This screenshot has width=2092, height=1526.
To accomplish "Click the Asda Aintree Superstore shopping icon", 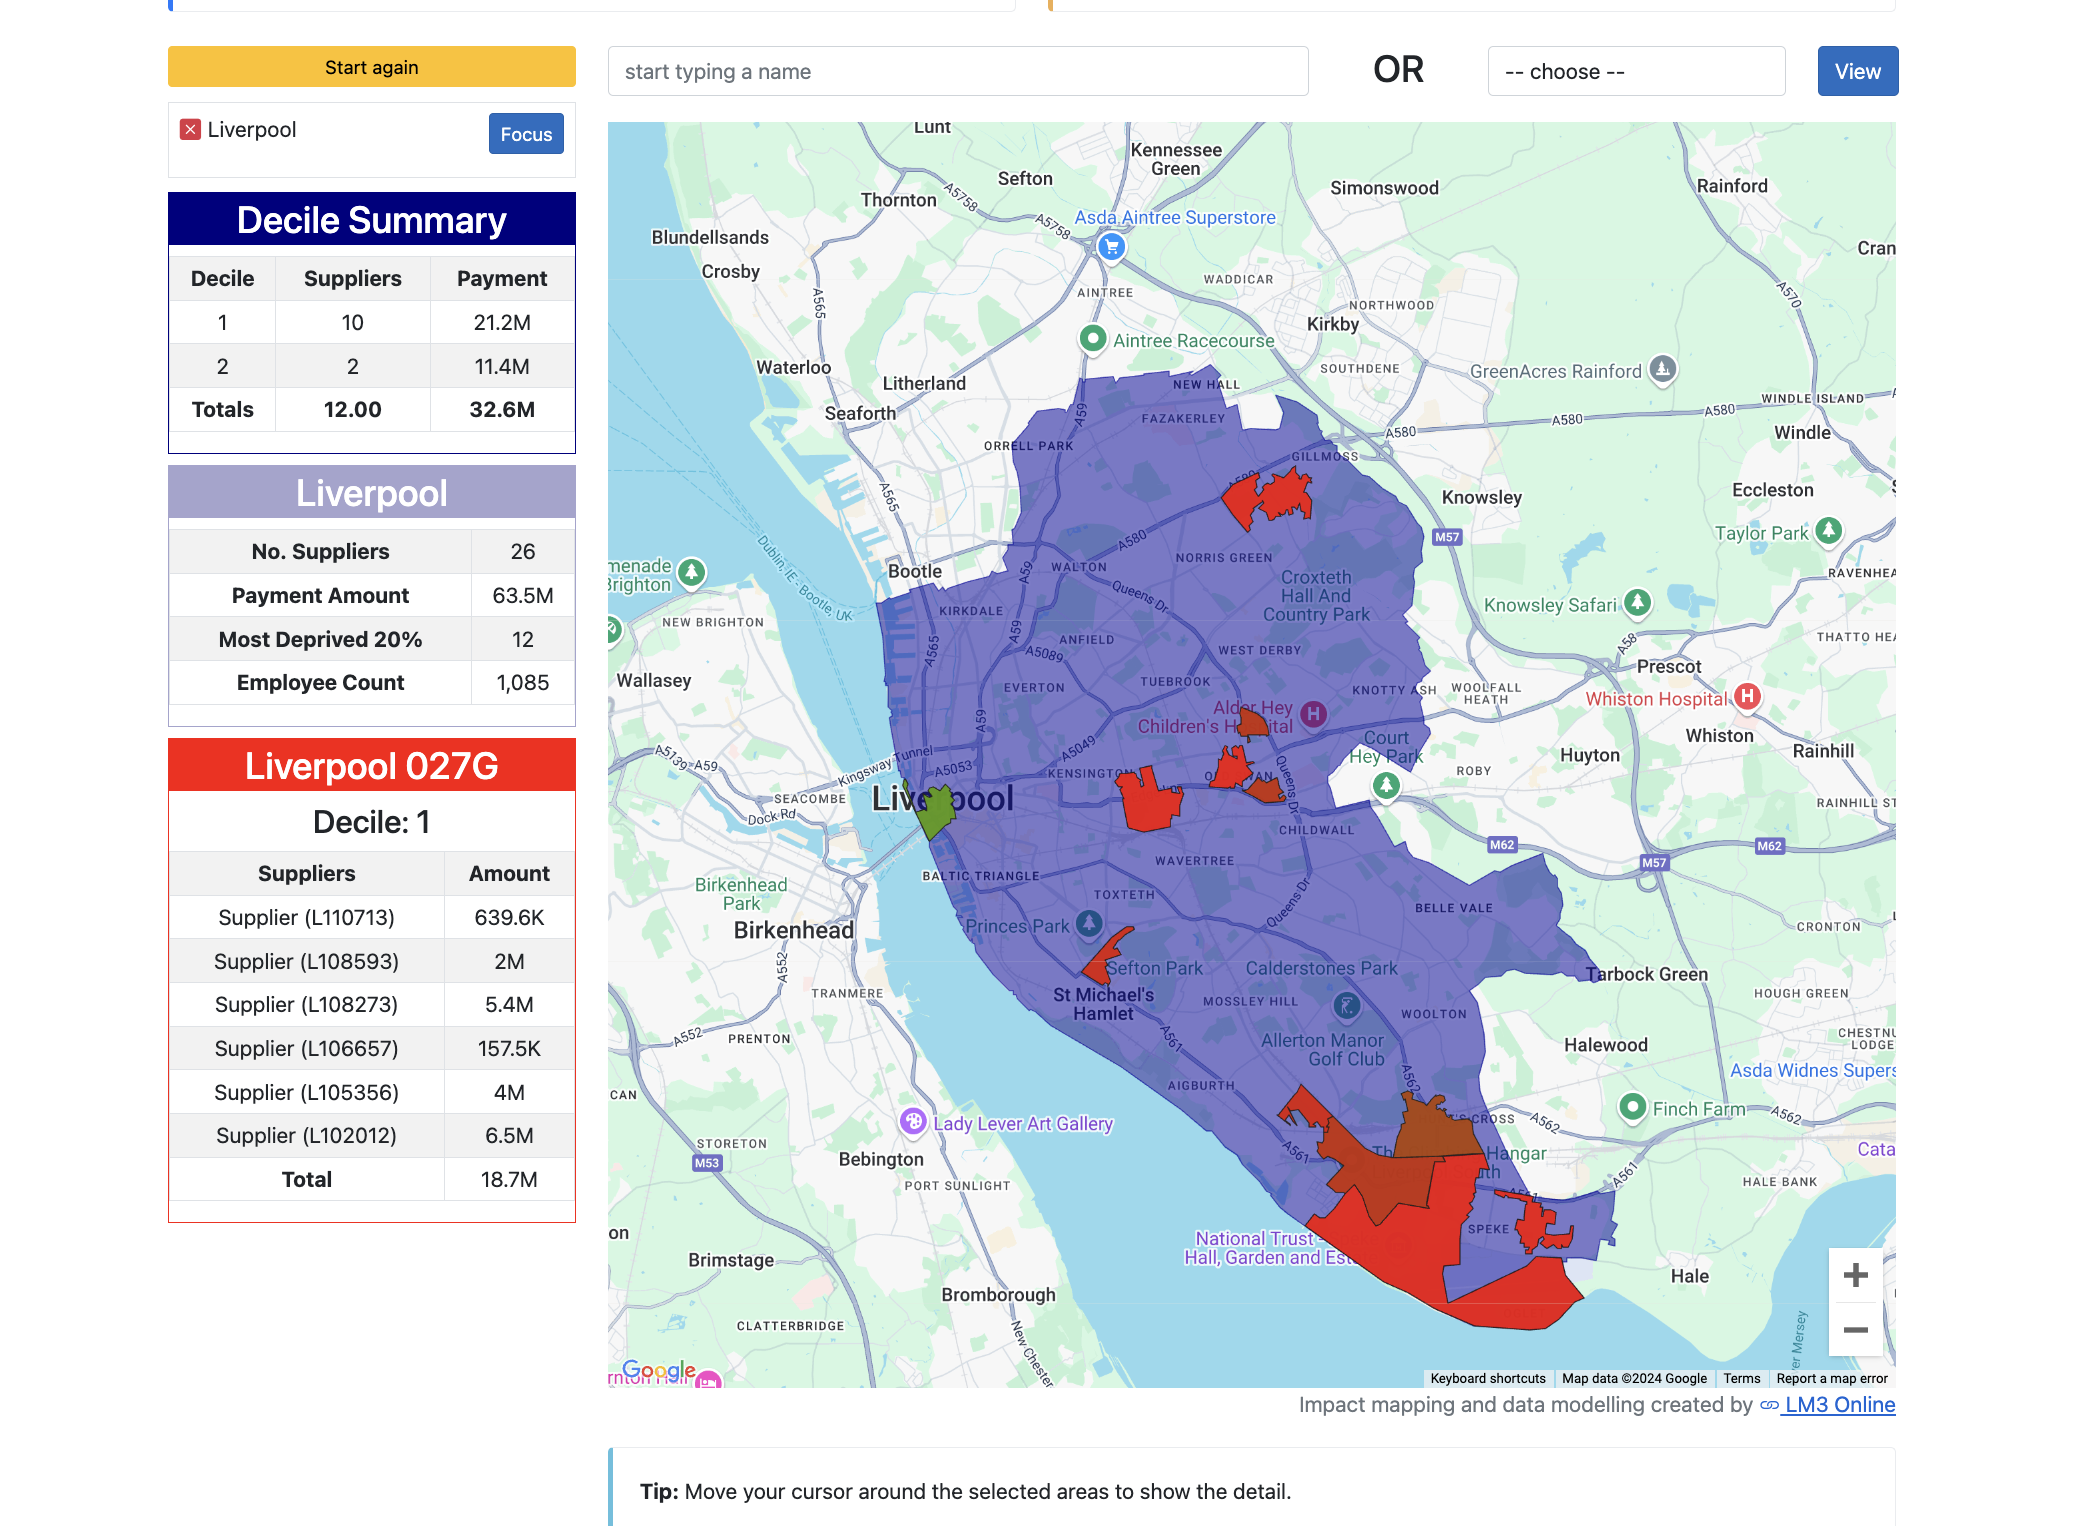I will (x=1111, y=246).
